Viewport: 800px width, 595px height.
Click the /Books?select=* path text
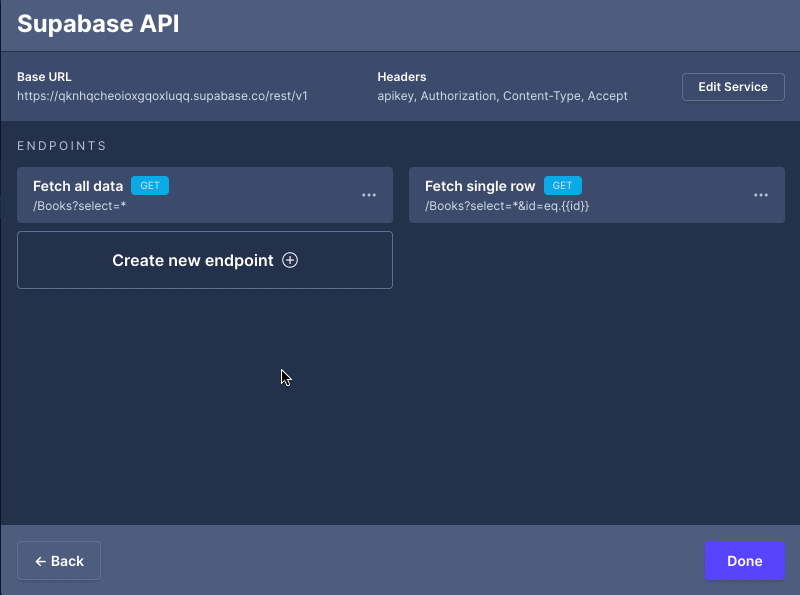click(x=80, y=206)
